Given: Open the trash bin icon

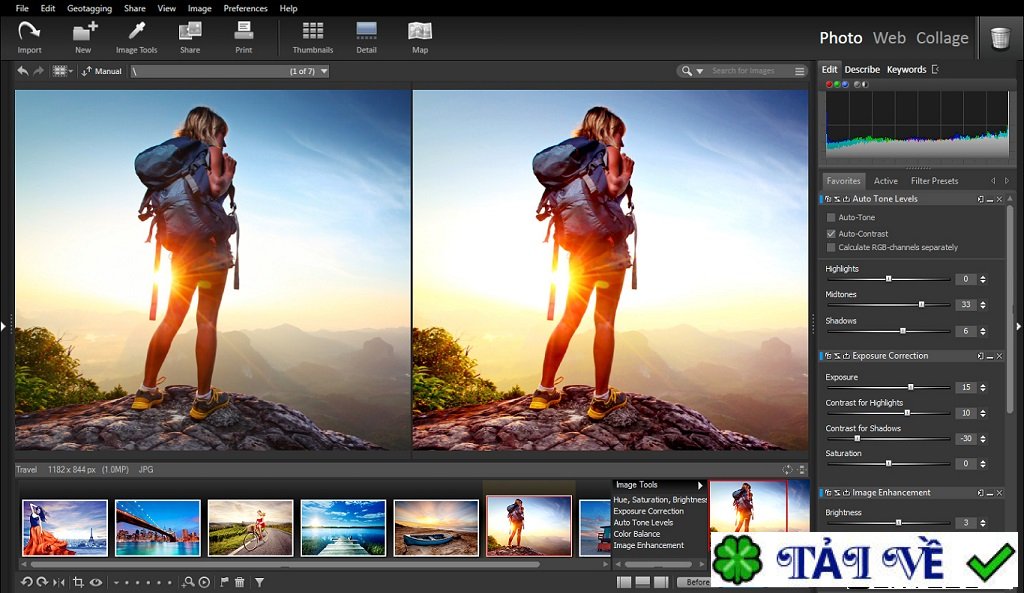Looking at the screenshot, I should point(999,38).
